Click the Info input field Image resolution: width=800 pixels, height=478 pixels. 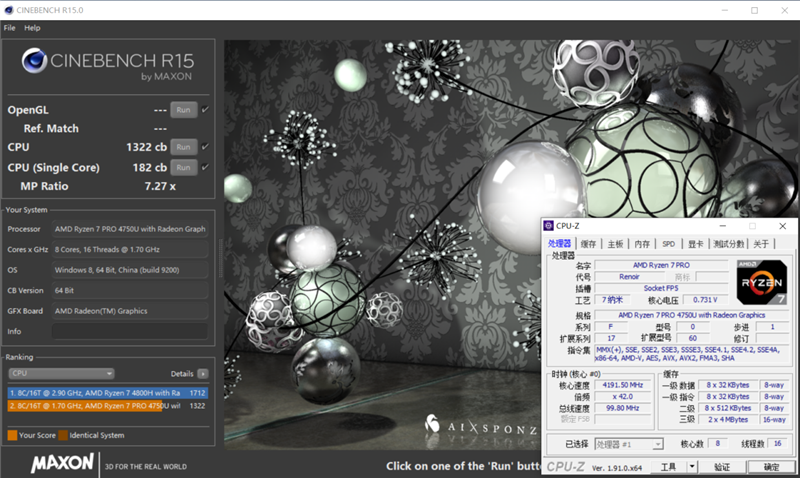click(130, 332)
